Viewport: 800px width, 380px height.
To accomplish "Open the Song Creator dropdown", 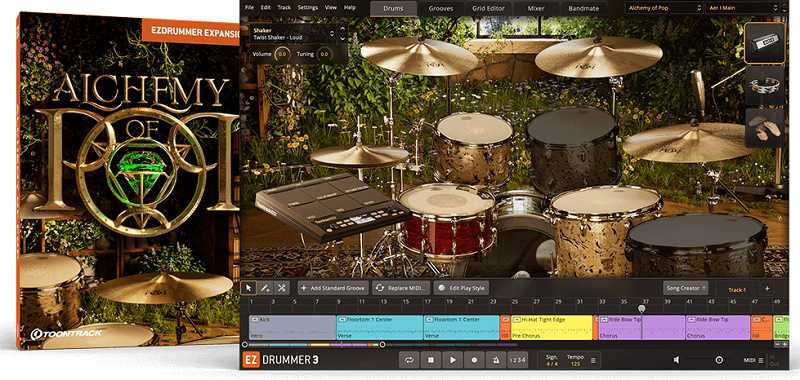I will click(685, 288).
